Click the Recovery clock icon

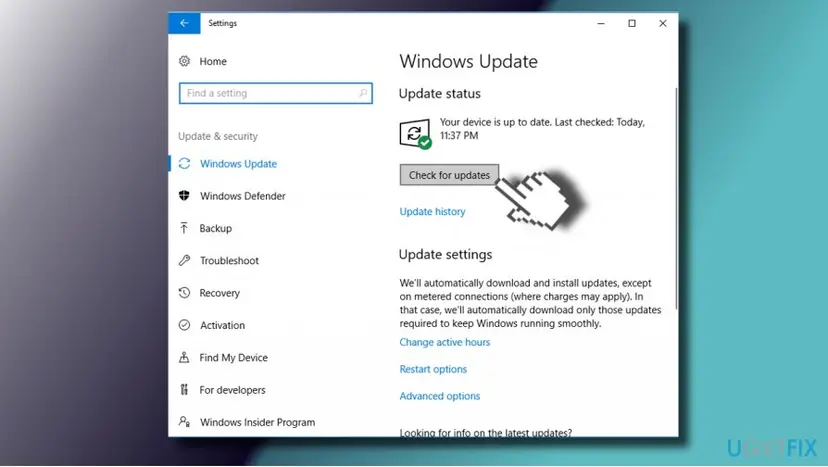[x=184, y=292]
